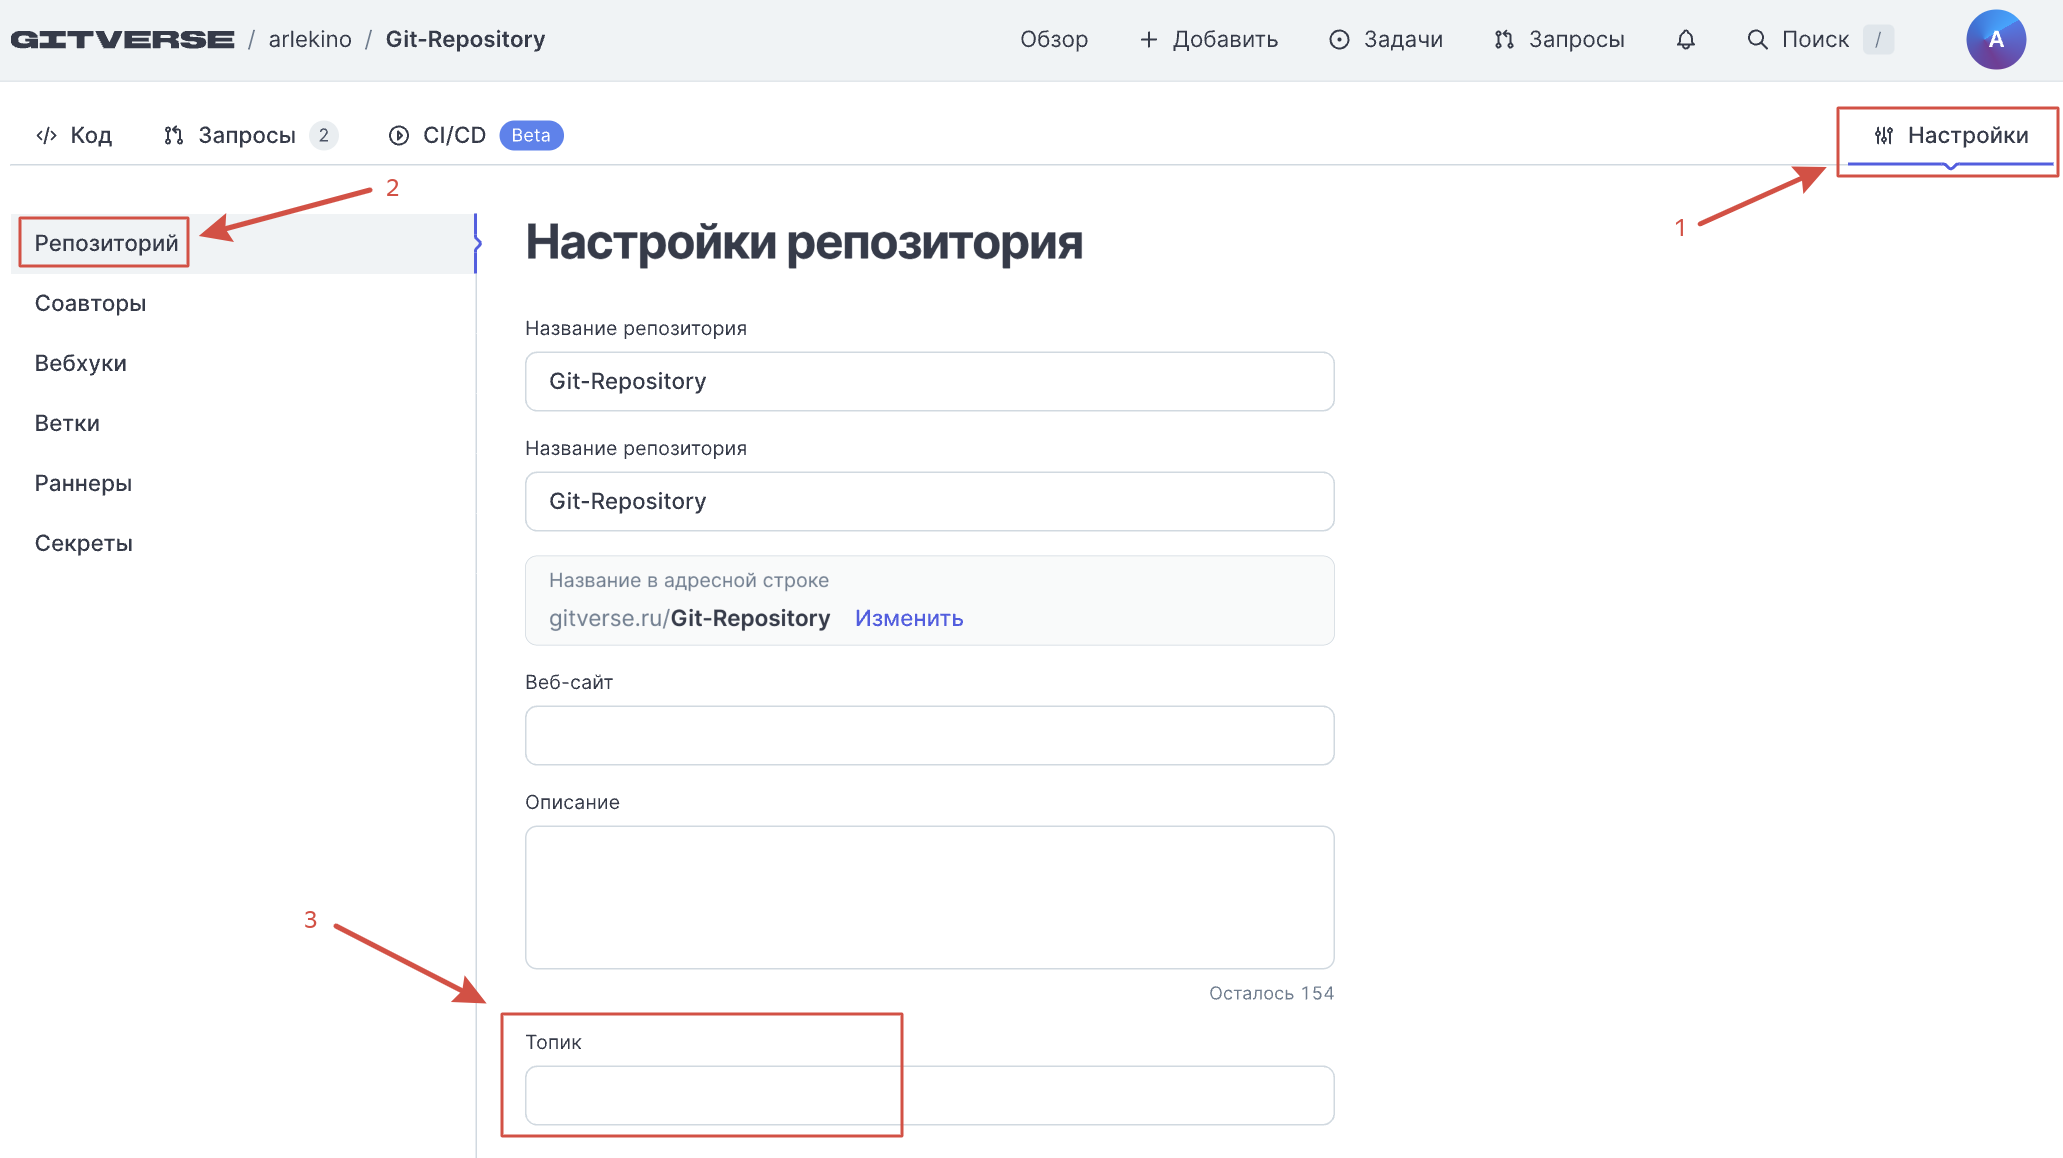Screen dimensions: 2063x1158
Task: Focus the second Название репозитория field
Action: tap(930, 501)
